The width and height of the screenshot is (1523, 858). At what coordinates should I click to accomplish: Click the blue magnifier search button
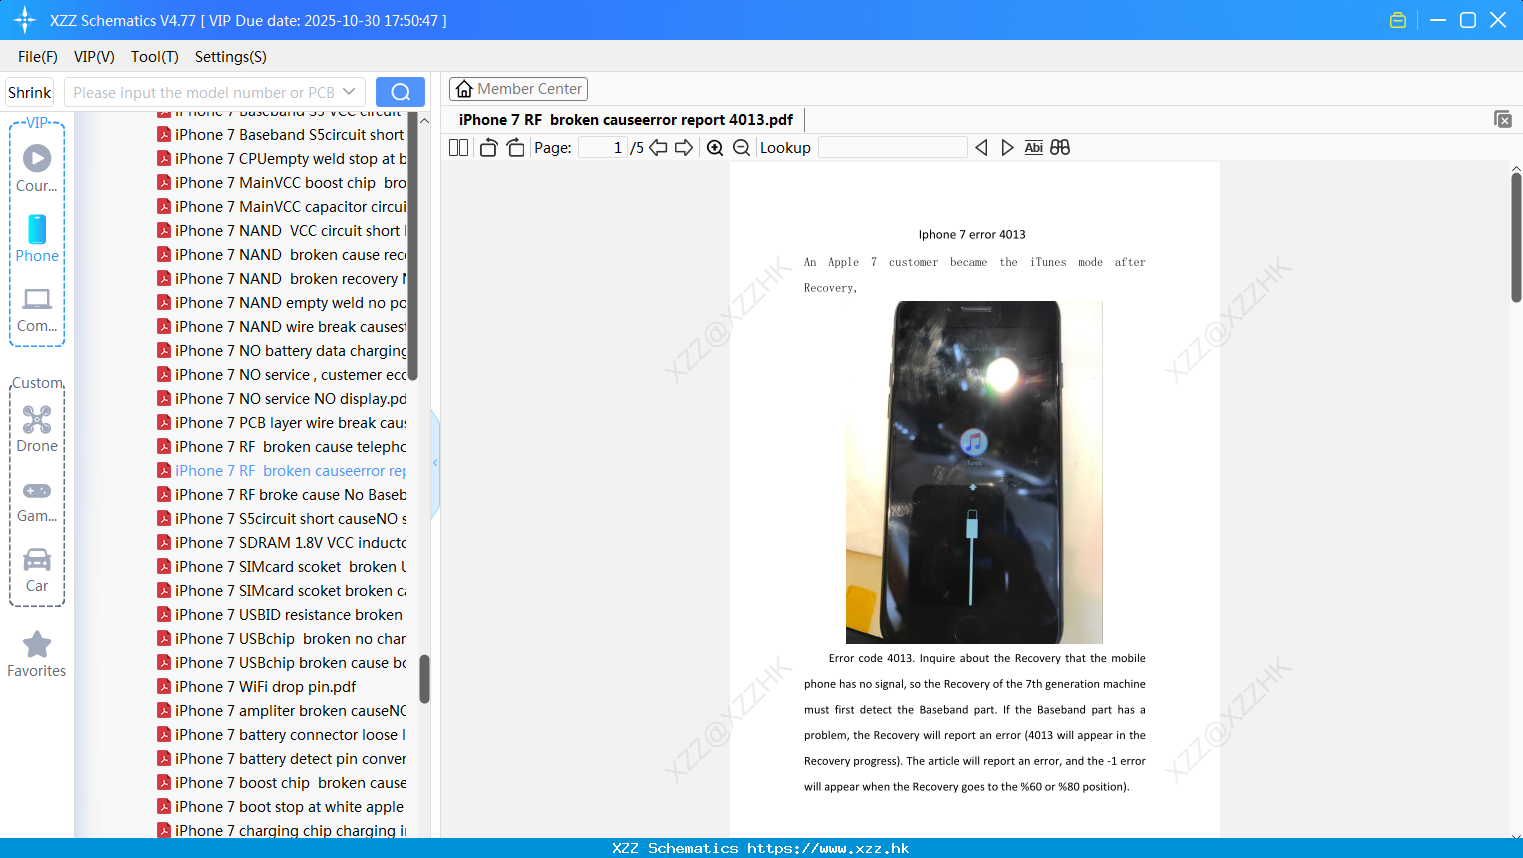coord(400,92)
